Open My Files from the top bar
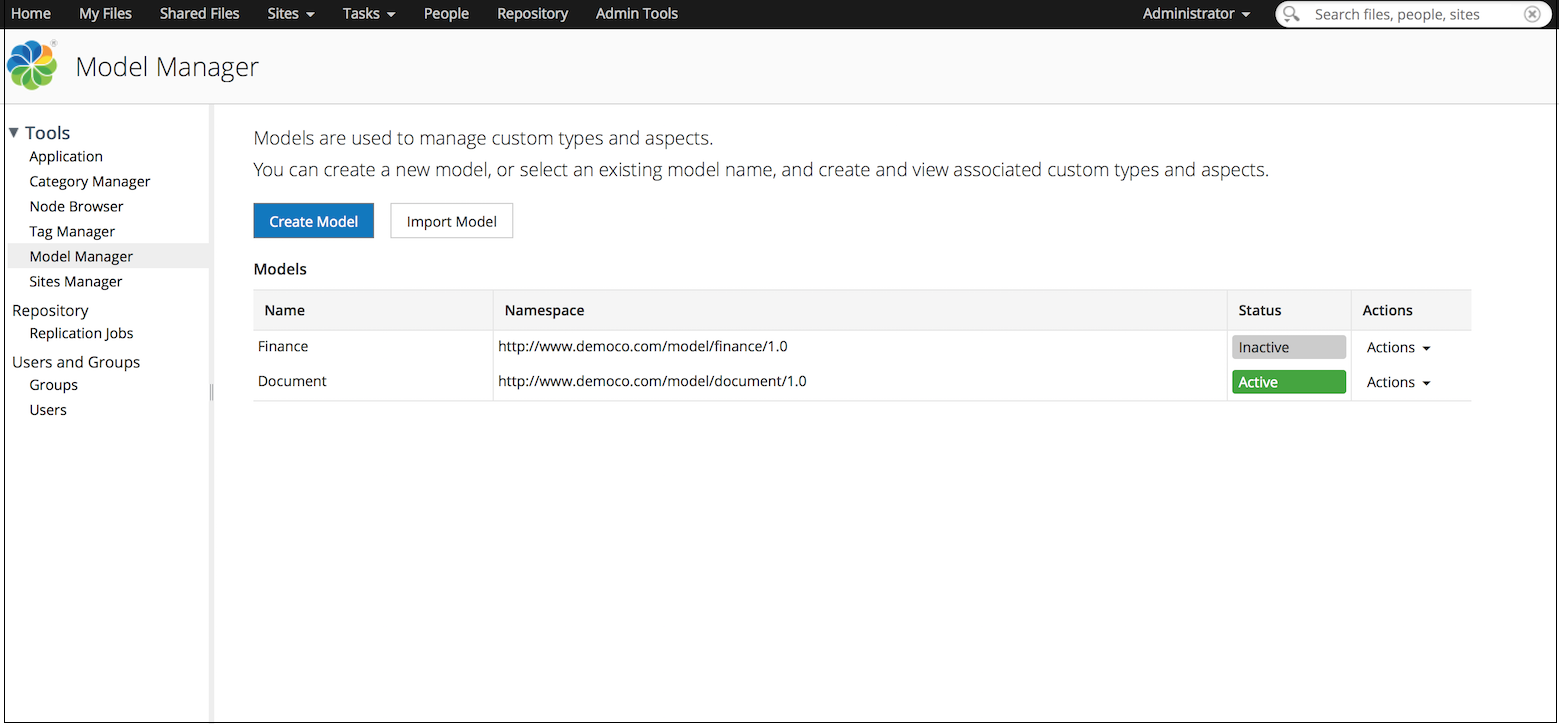This screenshot has width=1559, height=724. click(105, 14)
